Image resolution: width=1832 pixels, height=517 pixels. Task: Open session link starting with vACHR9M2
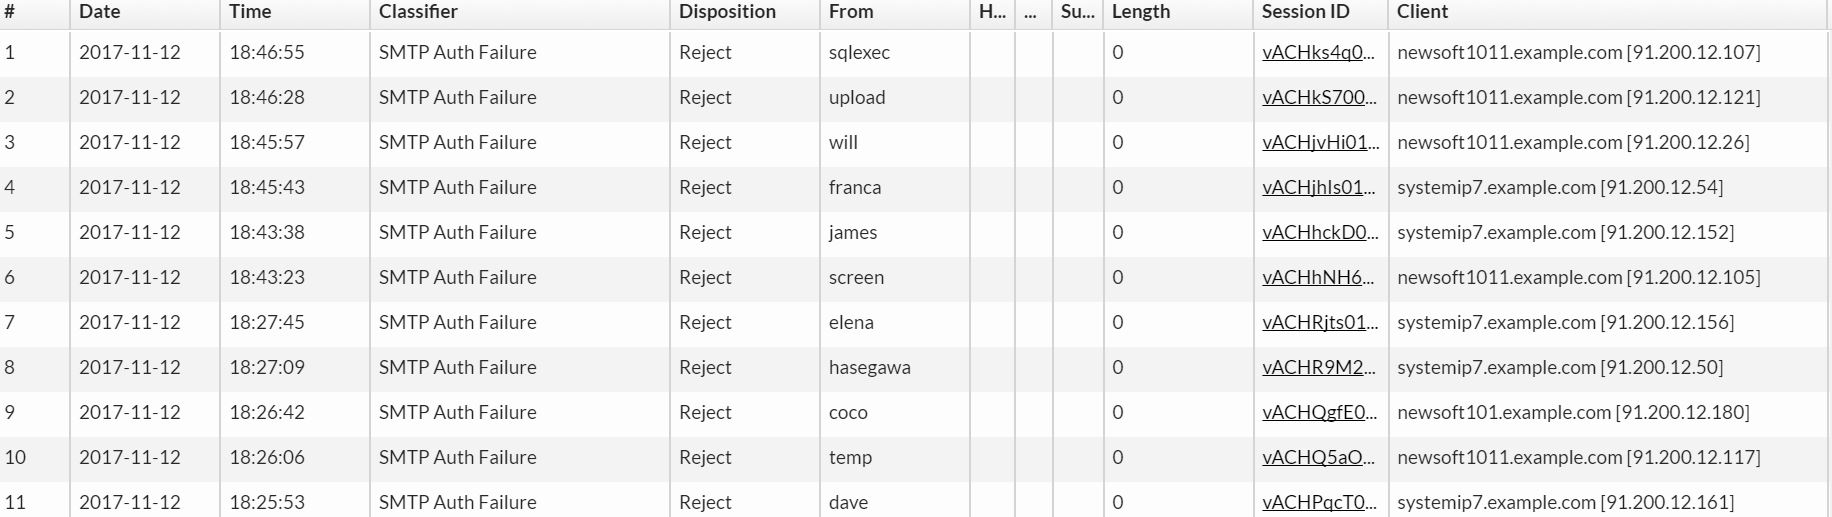1318,368
